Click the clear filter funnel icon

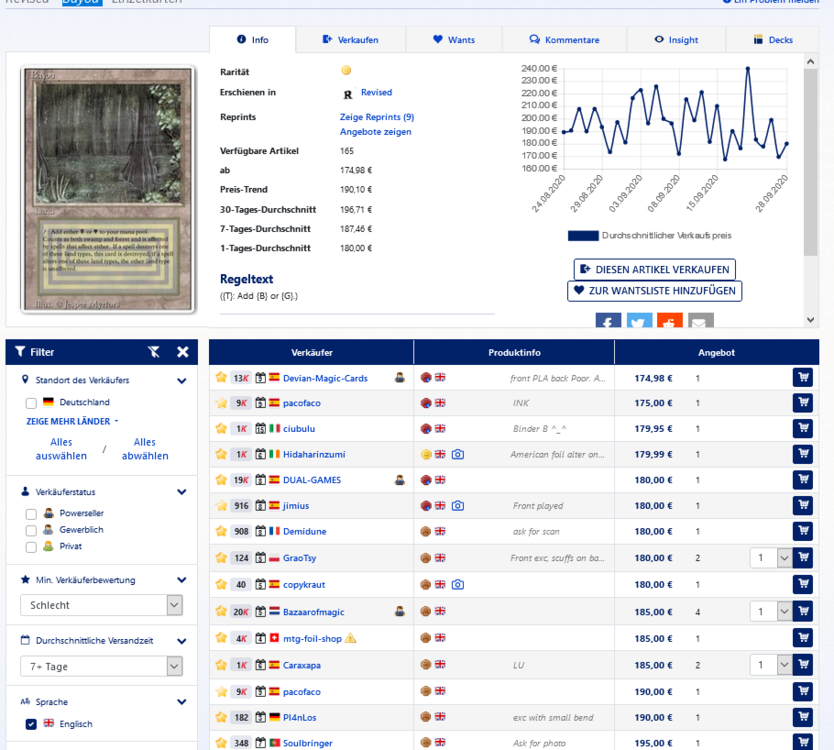tap(153, 352)
